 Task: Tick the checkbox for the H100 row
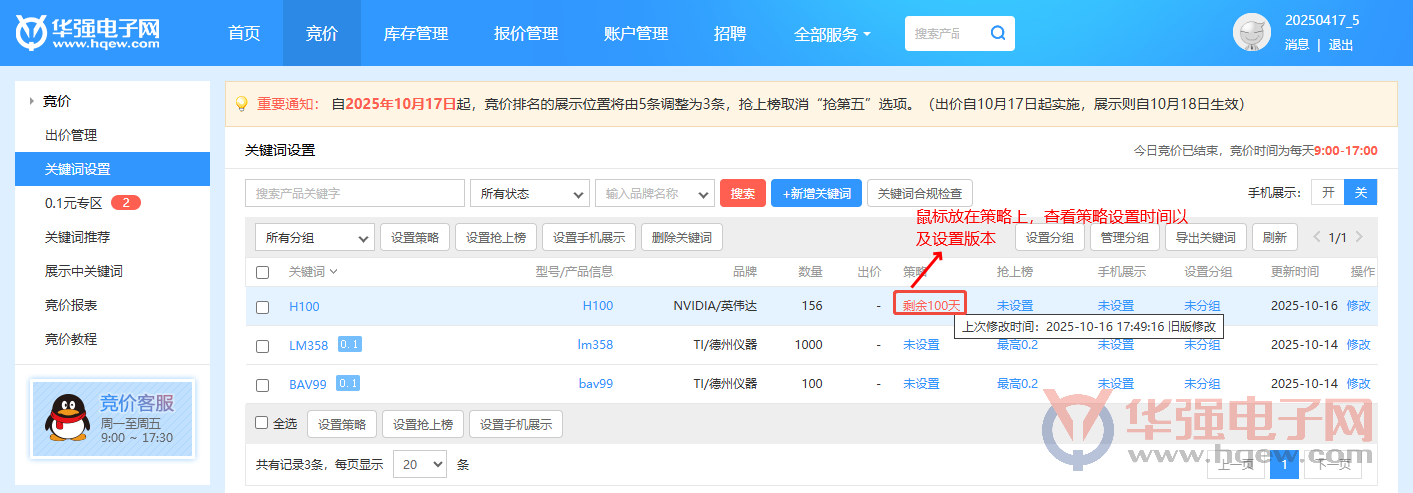click(x=262, y=307)
